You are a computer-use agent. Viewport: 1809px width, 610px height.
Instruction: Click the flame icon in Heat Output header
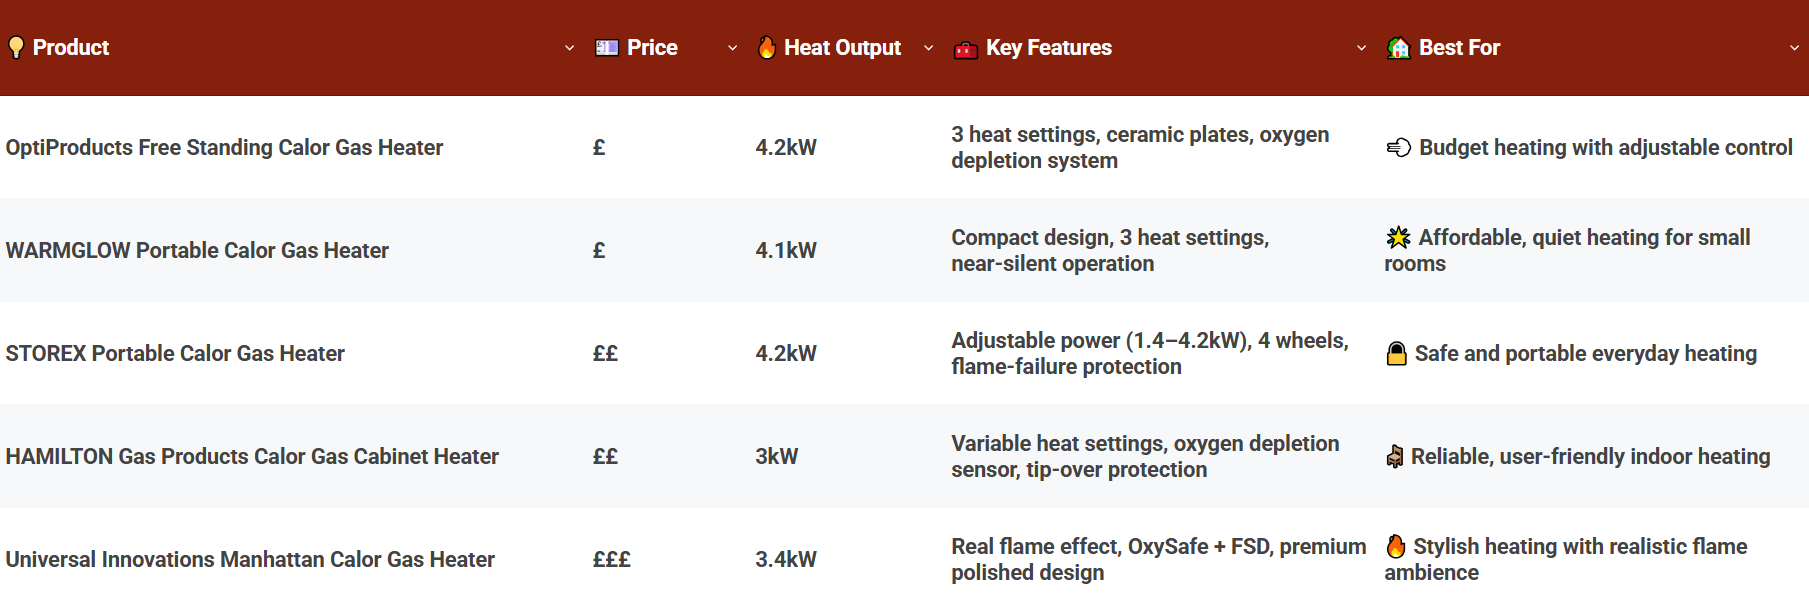click(x=766, y=47)
